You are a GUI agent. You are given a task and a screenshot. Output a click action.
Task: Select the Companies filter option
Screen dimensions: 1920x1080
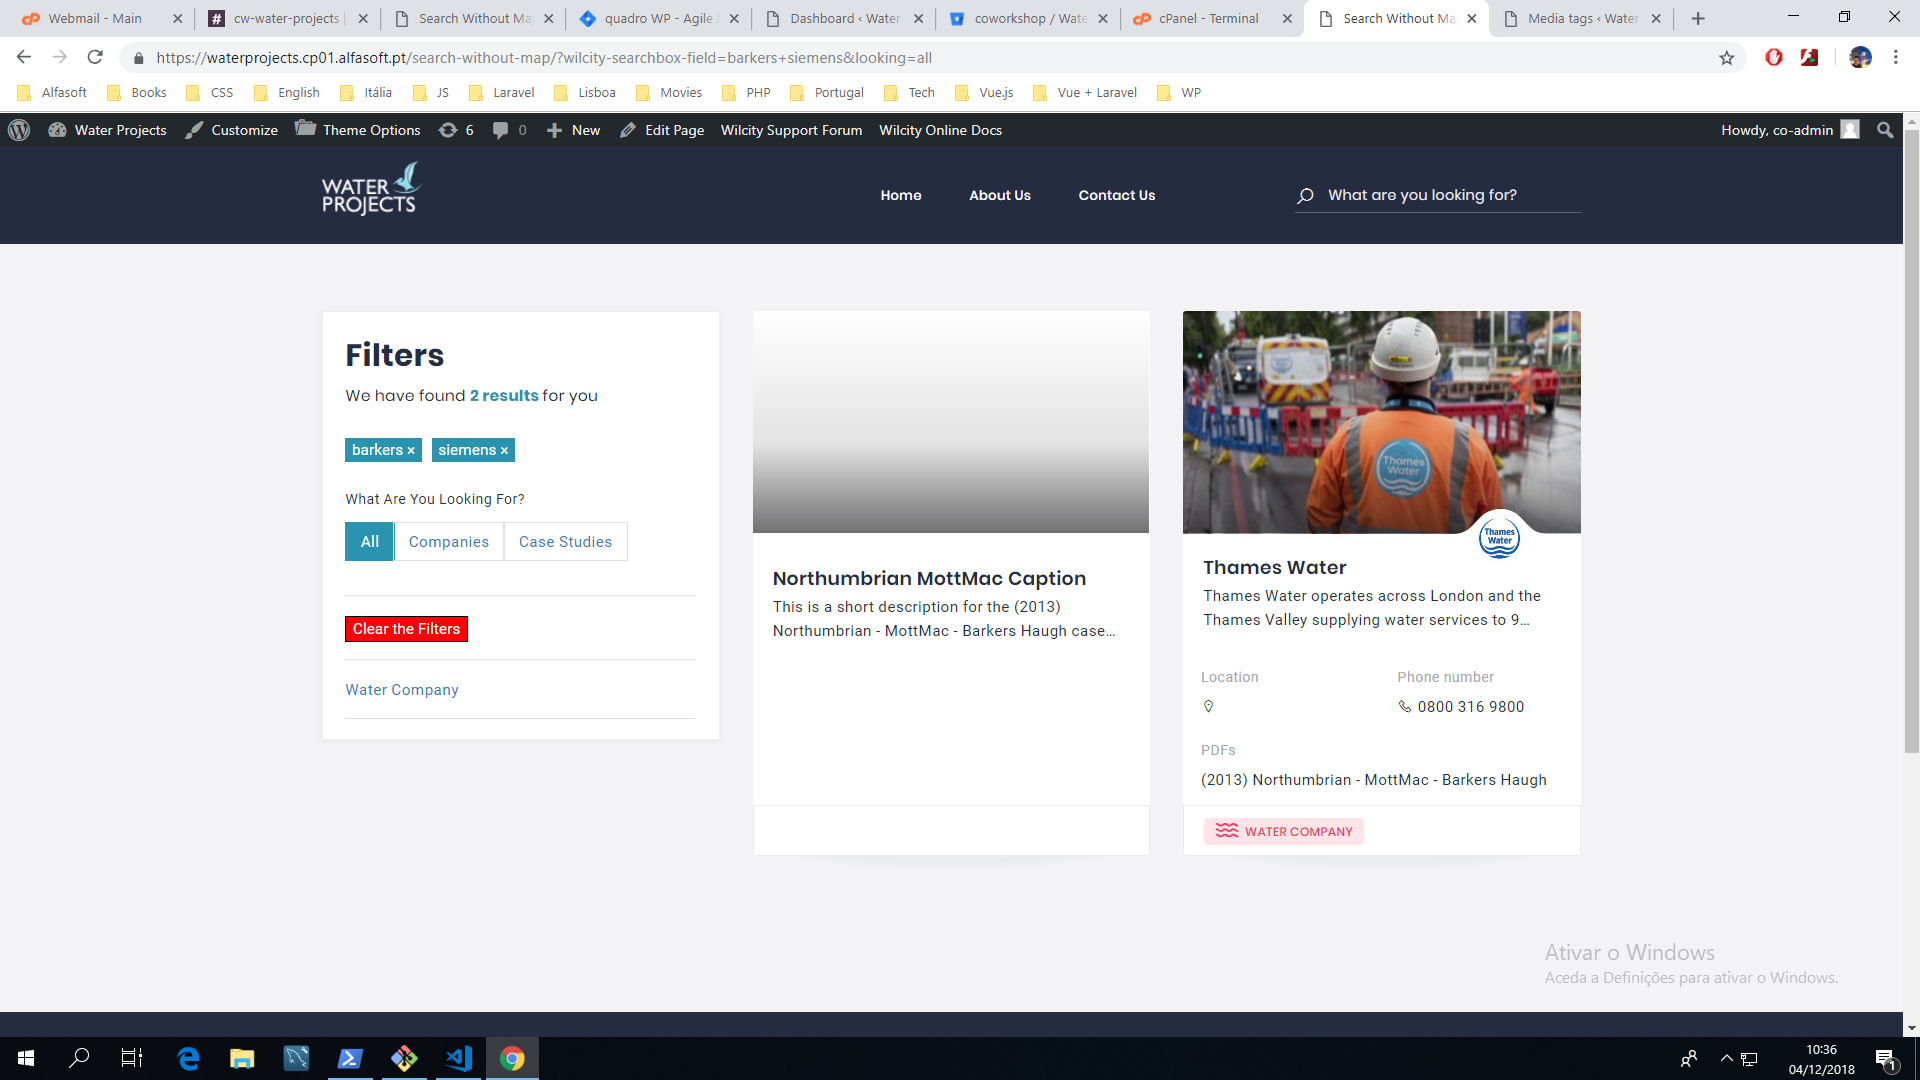pyautogui.click(x=448, y=542)
